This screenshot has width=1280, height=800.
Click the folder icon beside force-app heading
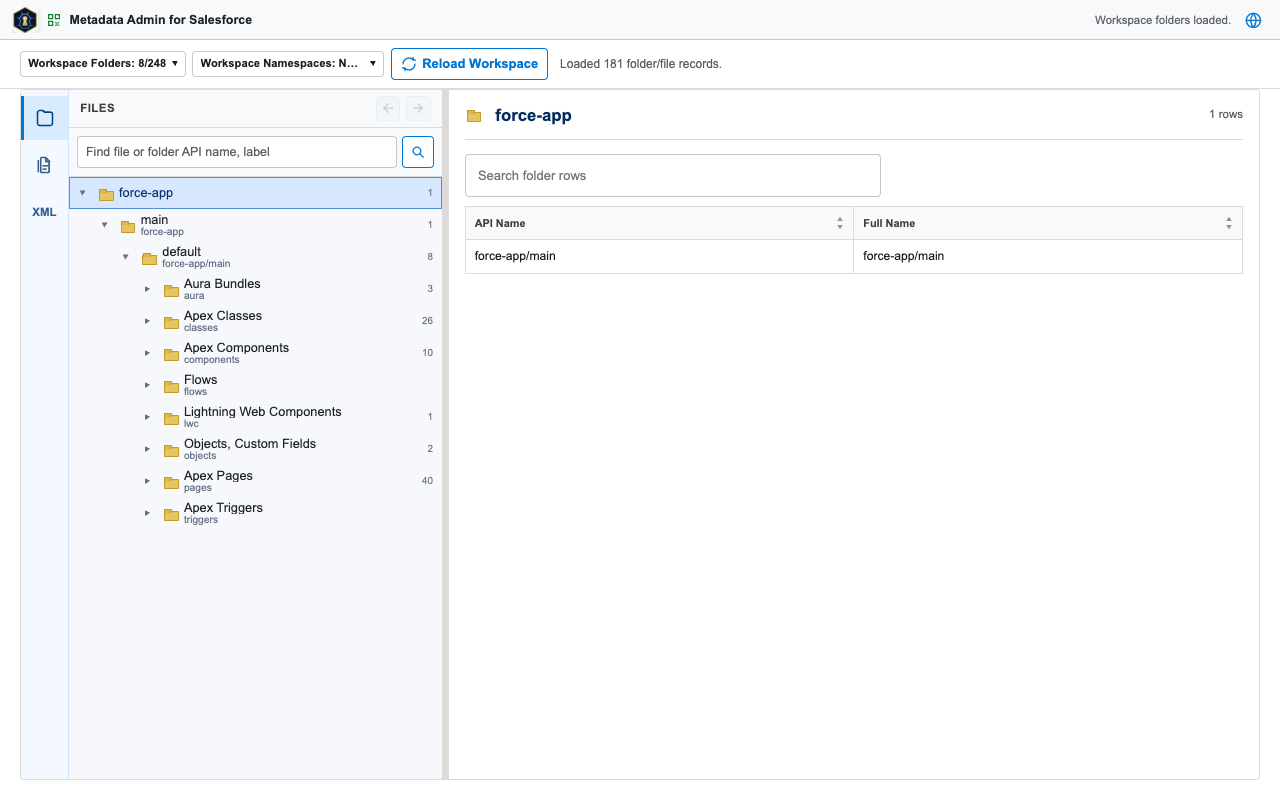click(x=474, y=116)
